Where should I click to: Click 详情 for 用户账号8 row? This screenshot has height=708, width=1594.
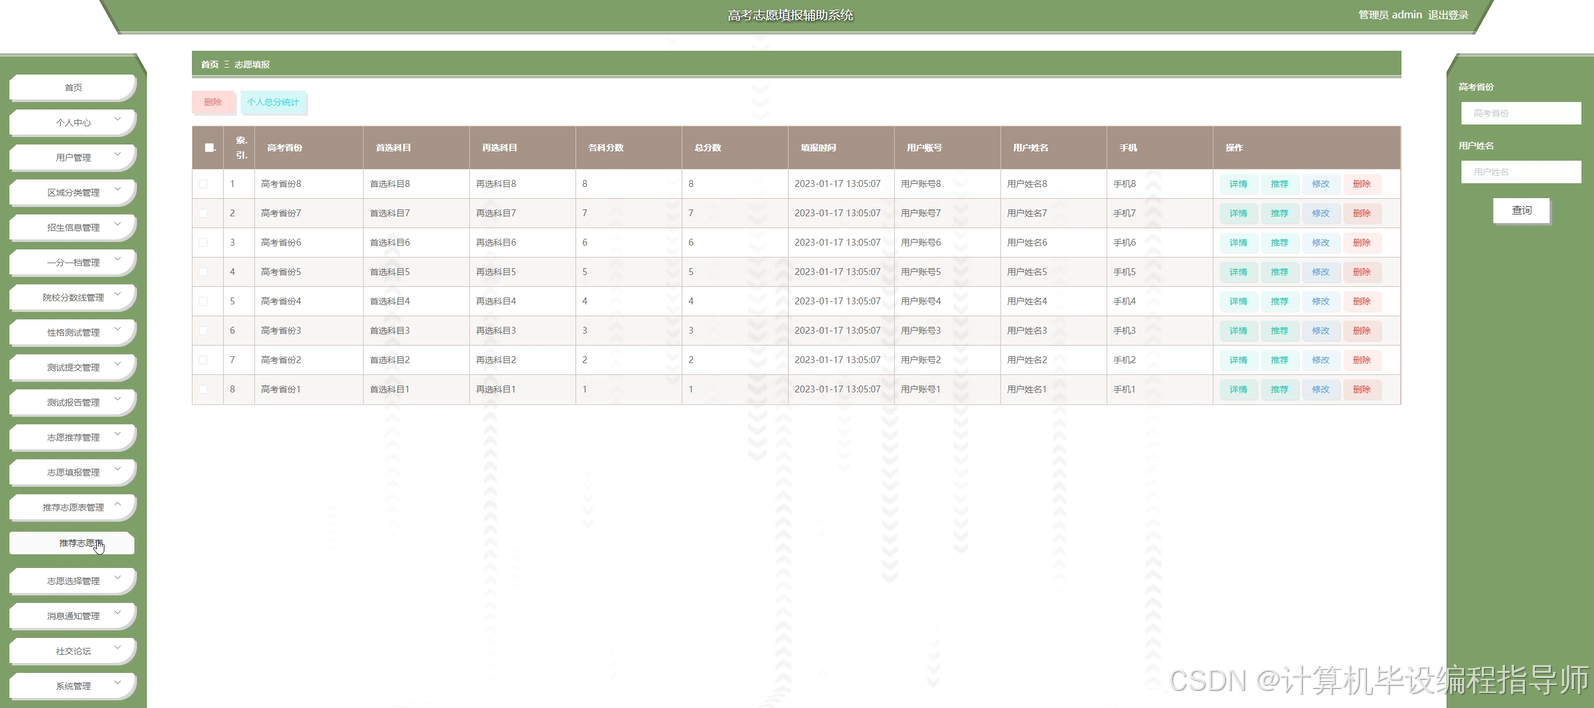[1238, 184]
